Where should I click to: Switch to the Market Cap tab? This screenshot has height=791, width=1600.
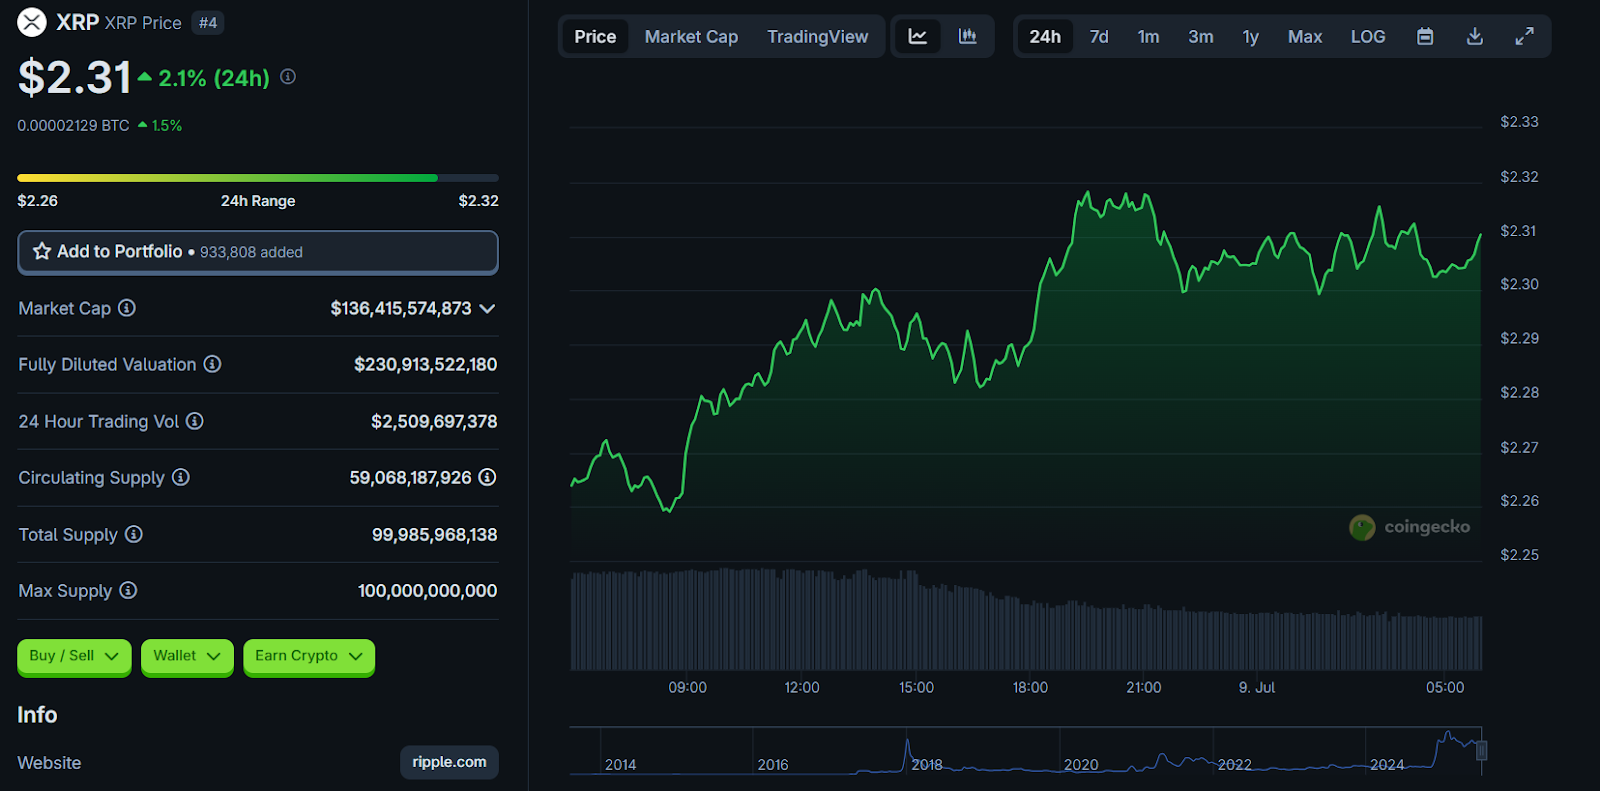coord(691,37)
